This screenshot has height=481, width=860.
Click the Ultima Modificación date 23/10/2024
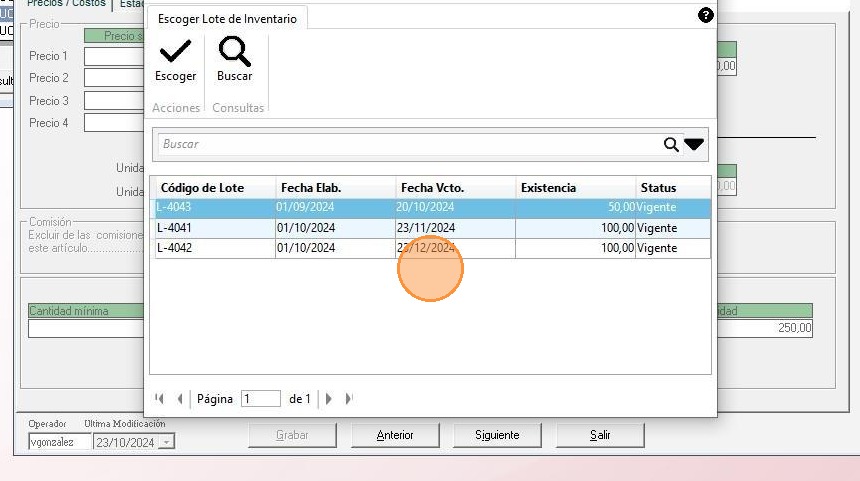click(126, 442)
